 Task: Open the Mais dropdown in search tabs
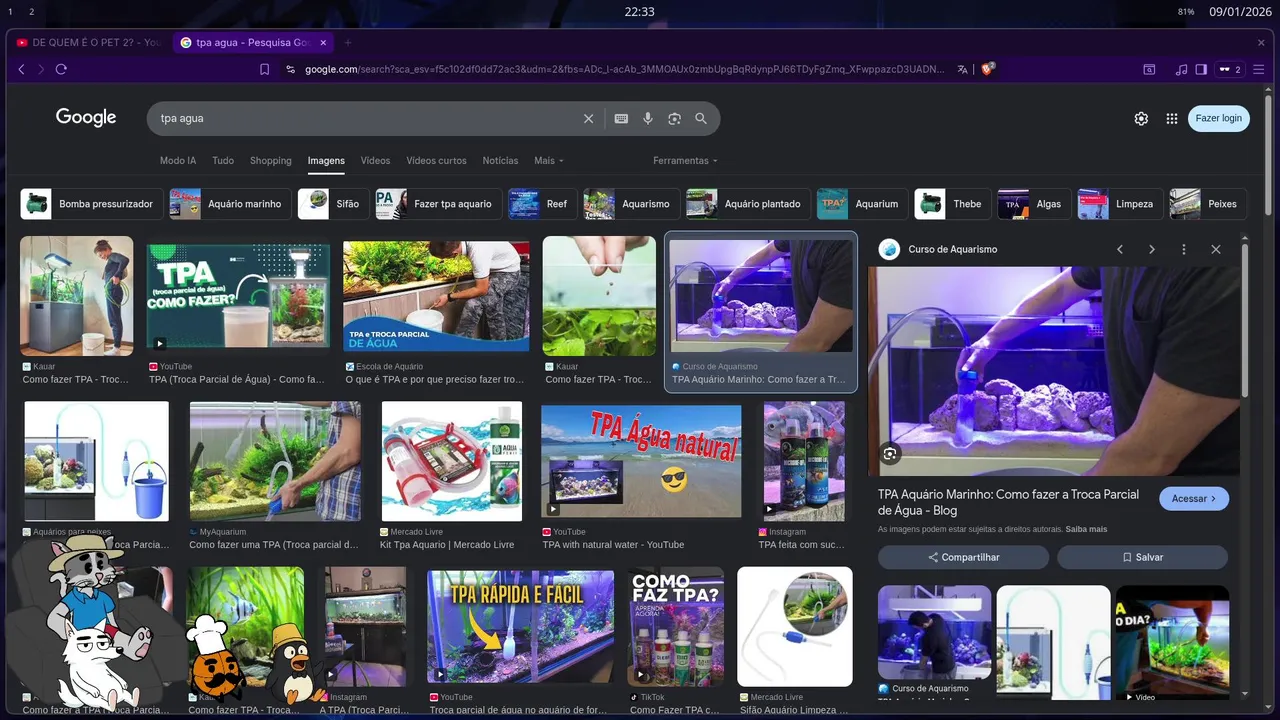click(549, 160)
